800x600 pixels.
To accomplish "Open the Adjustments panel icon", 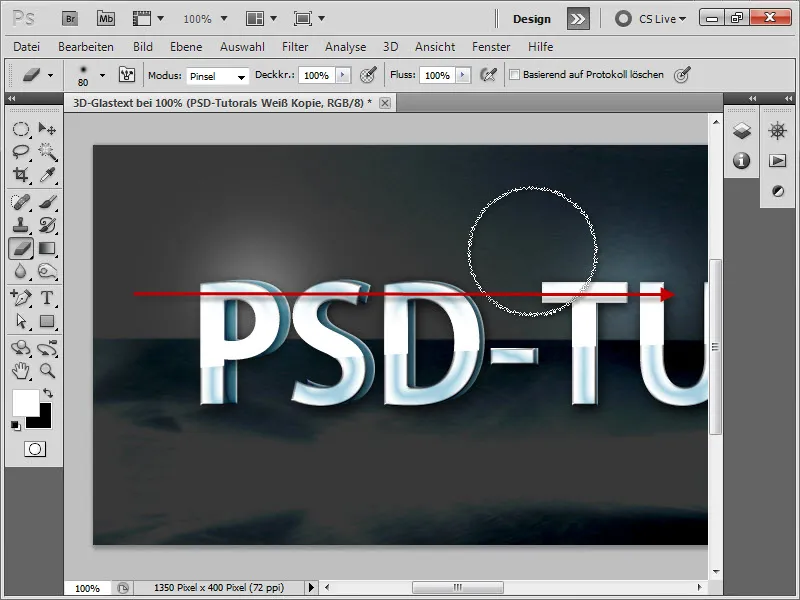I will (778, 191).
